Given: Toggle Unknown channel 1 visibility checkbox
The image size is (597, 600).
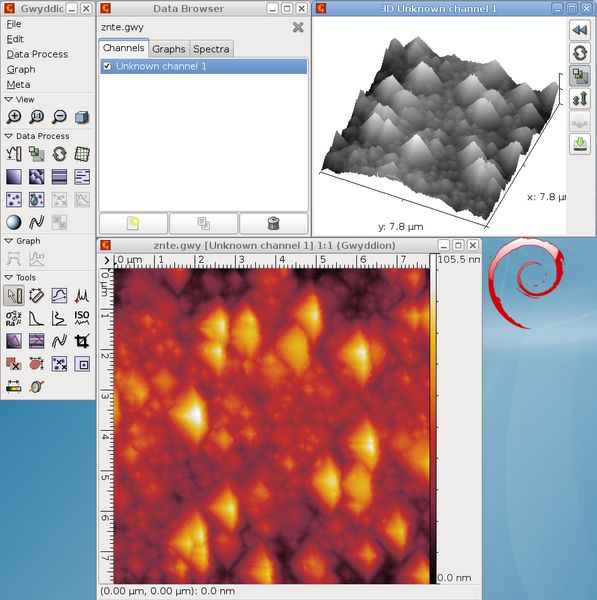Looking at the screenshot, I should pos(107,66).
